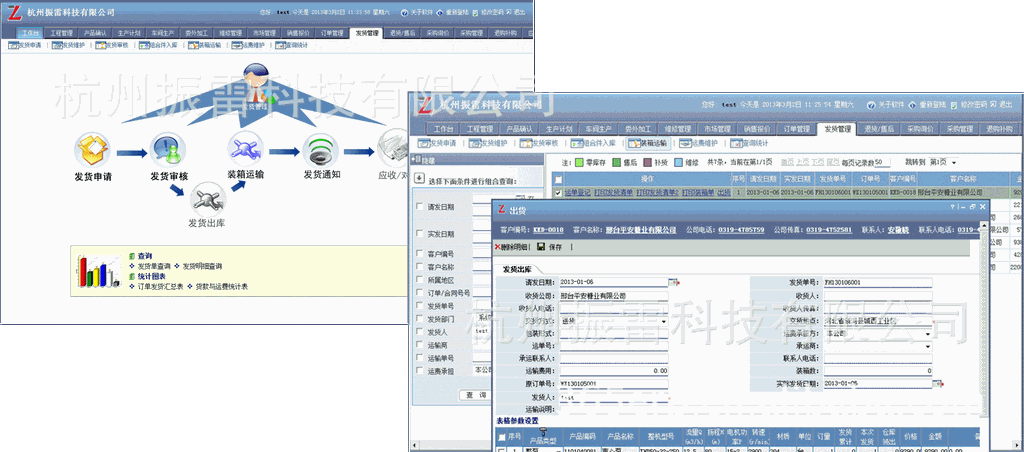Screen dimensions: 1024x452
Task: Open 查询统计 toolbar item in back window
Action: pos(292,46)
